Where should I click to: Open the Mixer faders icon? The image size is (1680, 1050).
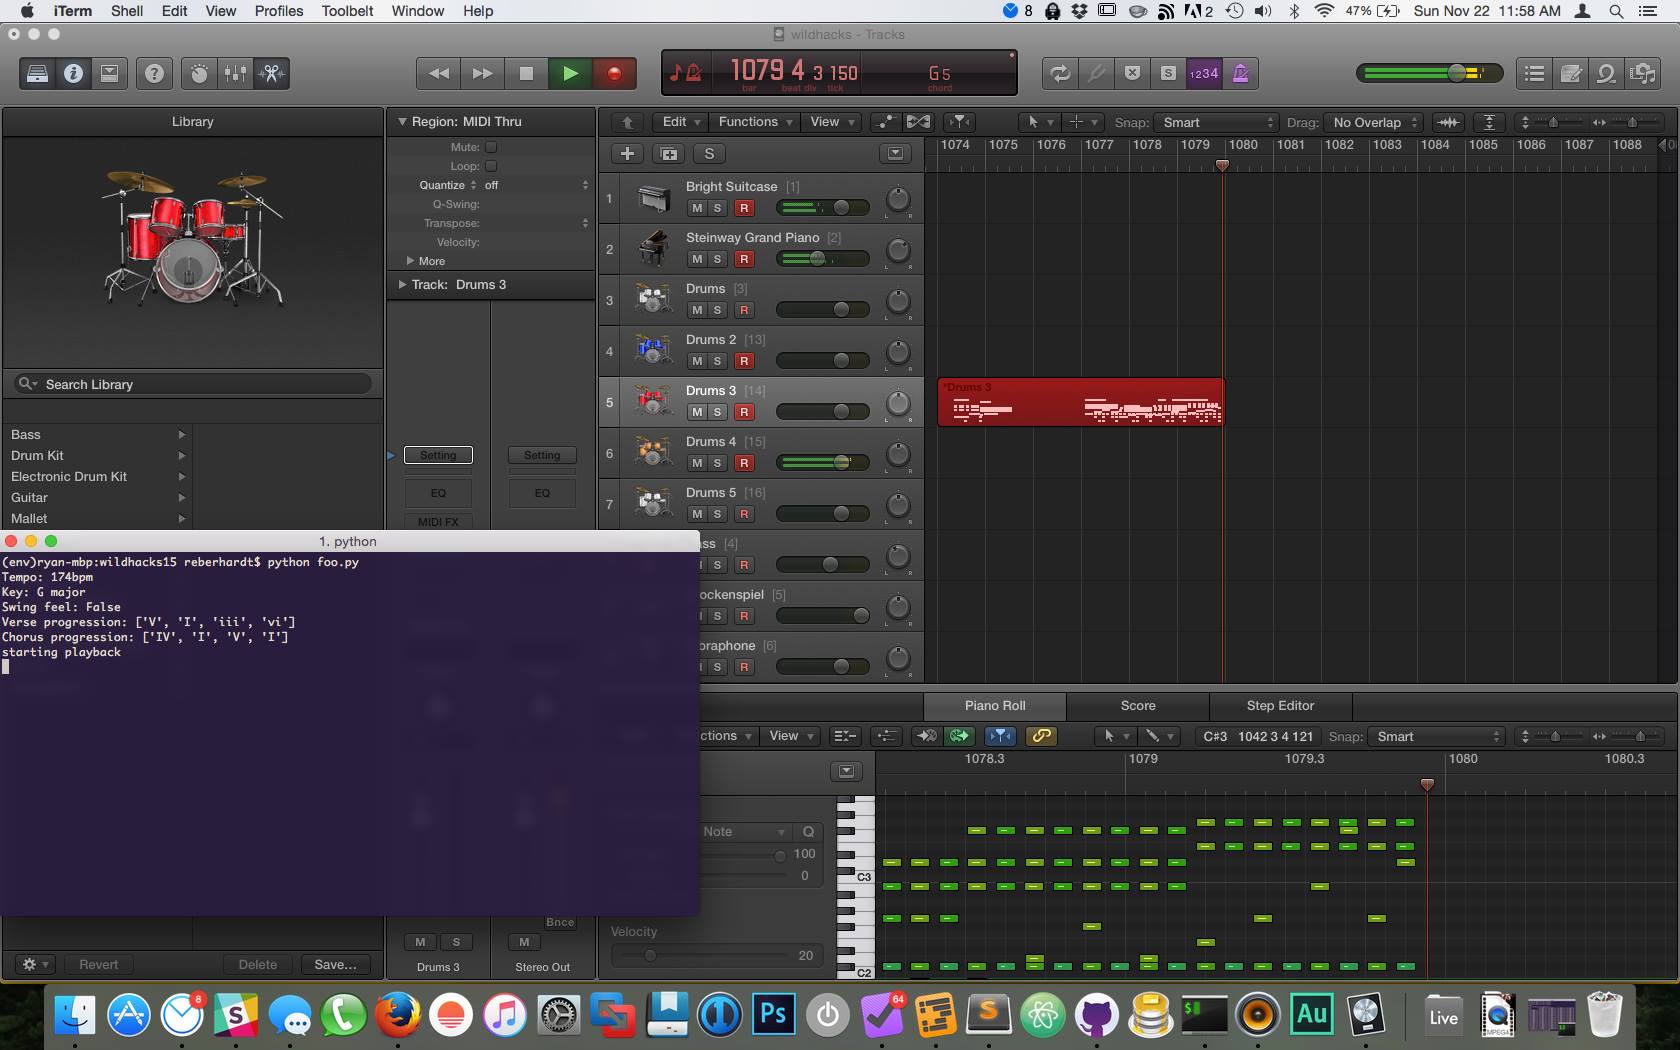coord(235,73)
